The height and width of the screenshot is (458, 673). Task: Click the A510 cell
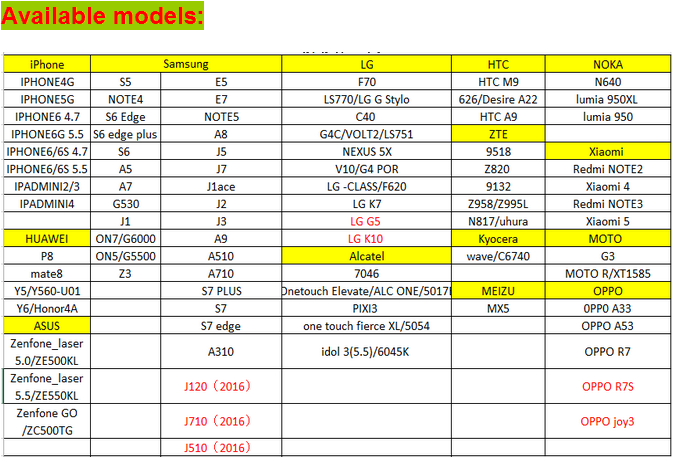[221, 256]
